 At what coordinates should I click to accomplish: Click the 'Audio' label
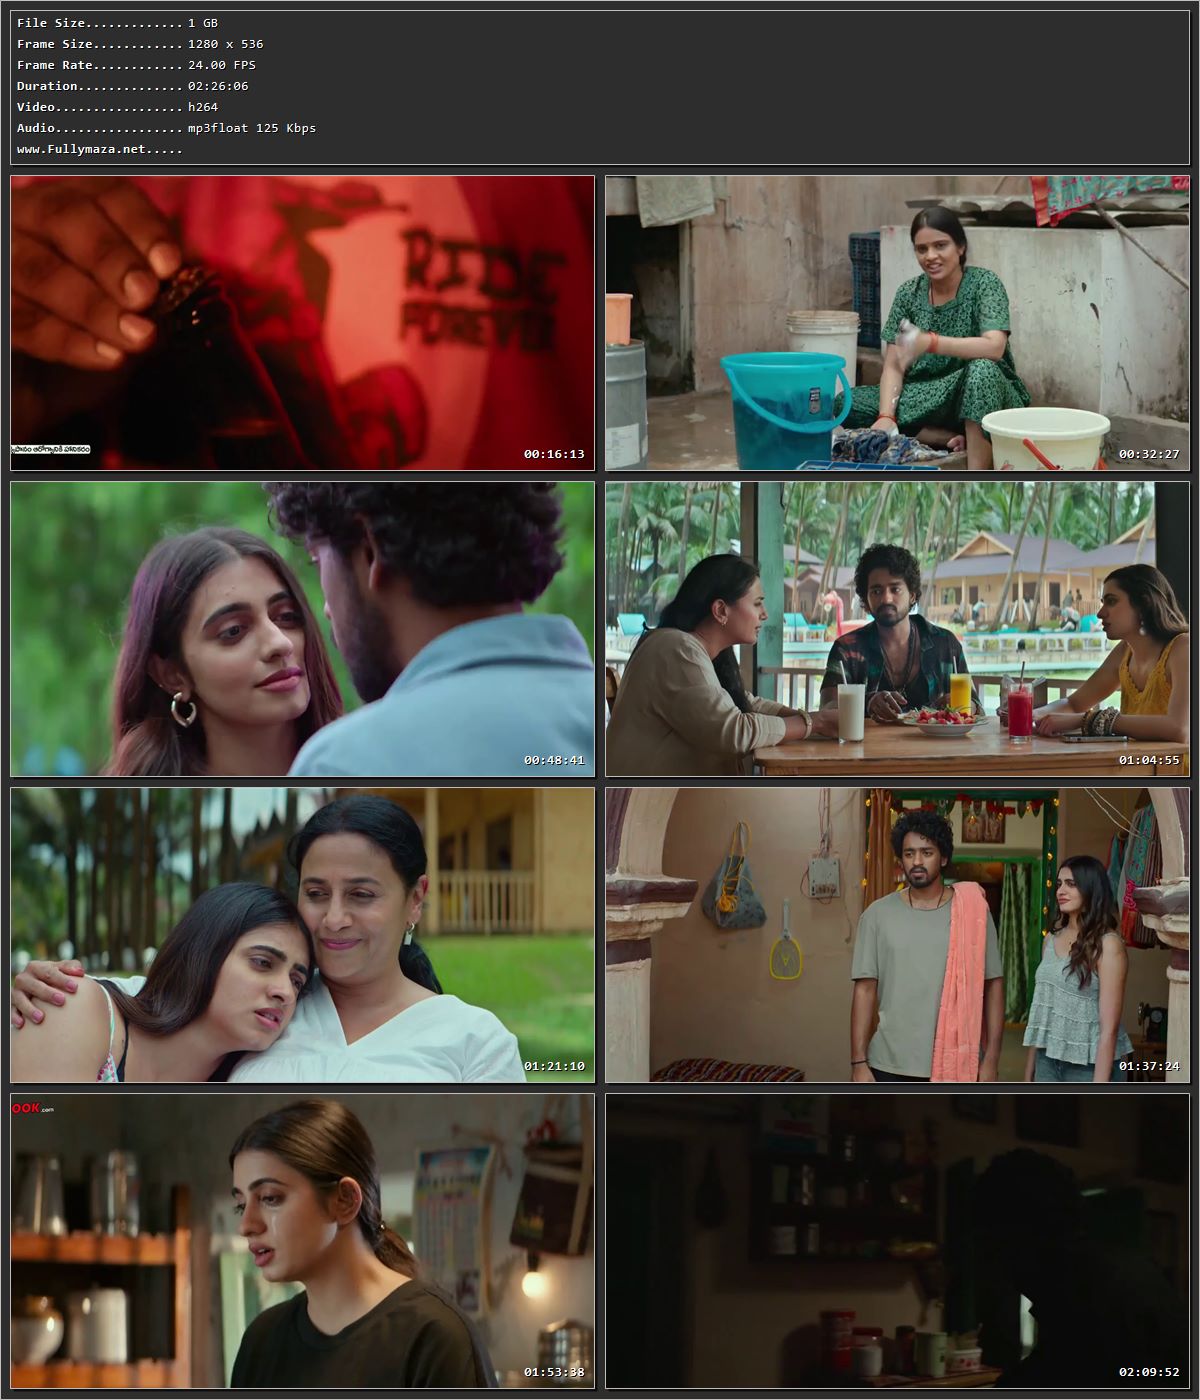click(x=36, y=128)
